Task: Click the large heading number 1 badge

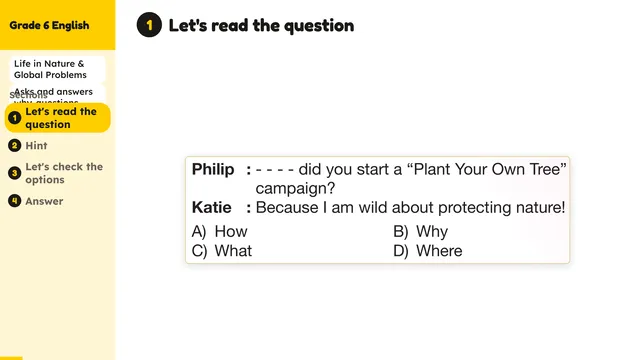Action: tap(149, 25)
